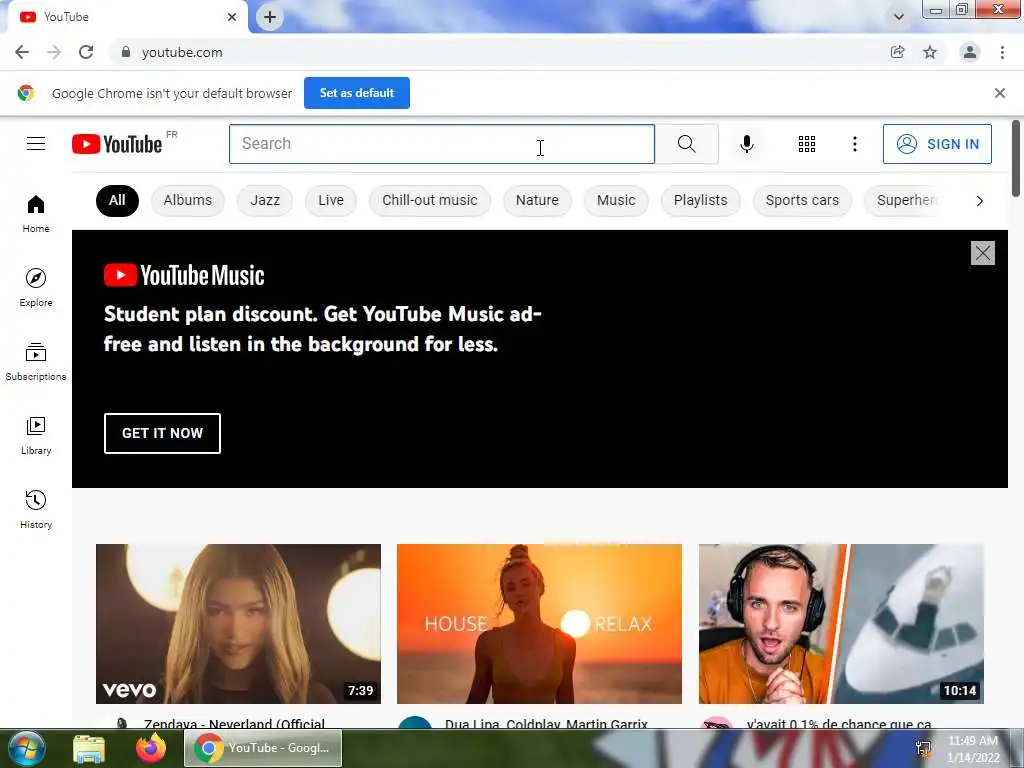
Task: Reload the page with refresh icon
Action: 86,52
